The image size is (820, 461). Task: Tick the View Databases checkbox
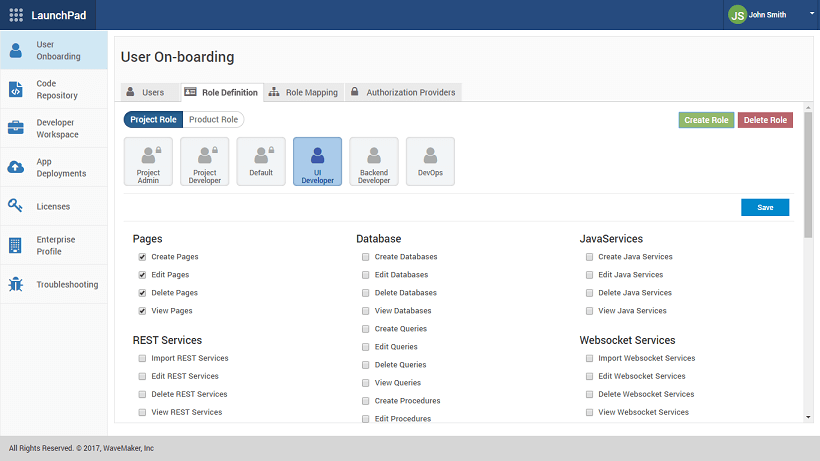point(366,311)
